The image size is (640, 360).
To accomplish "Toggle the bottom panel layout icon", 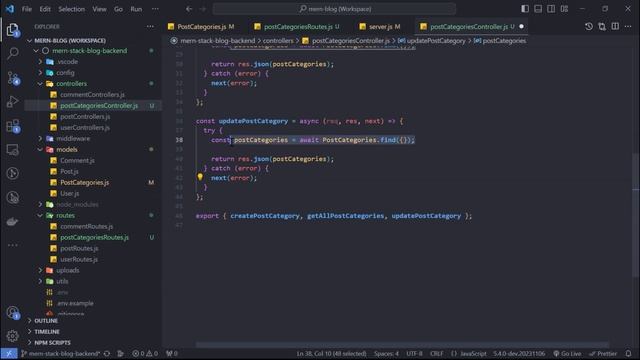I will [538, 9].
